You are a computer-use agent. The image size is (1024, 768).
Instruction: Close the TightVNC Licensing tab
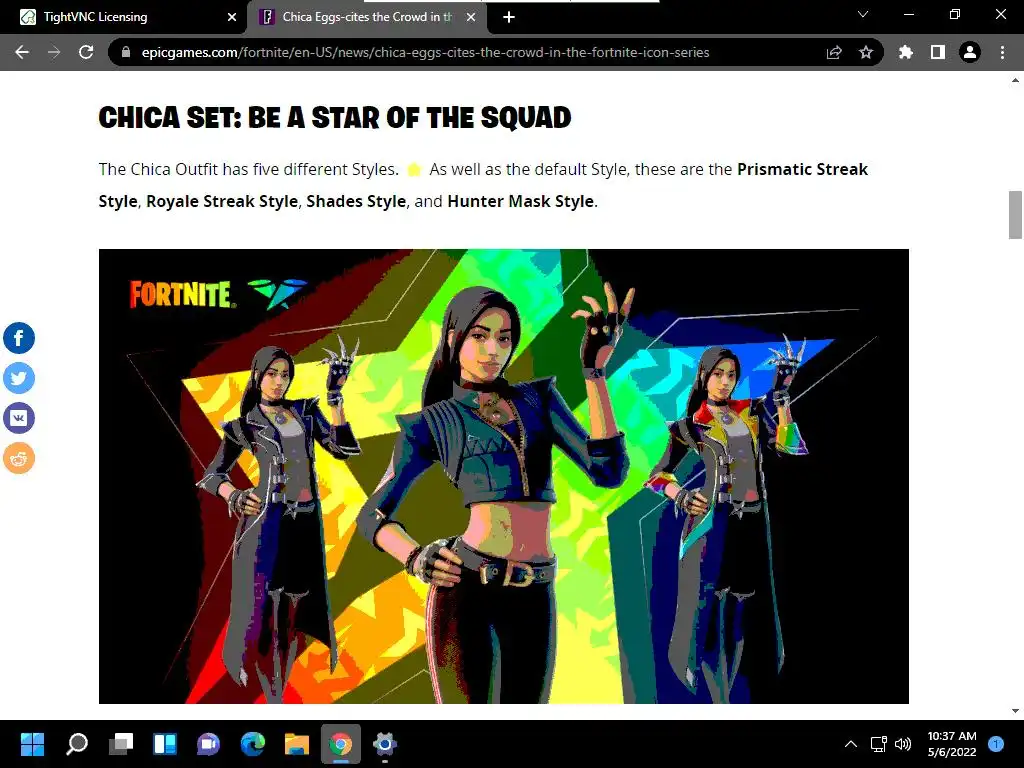tap(232, 17)
